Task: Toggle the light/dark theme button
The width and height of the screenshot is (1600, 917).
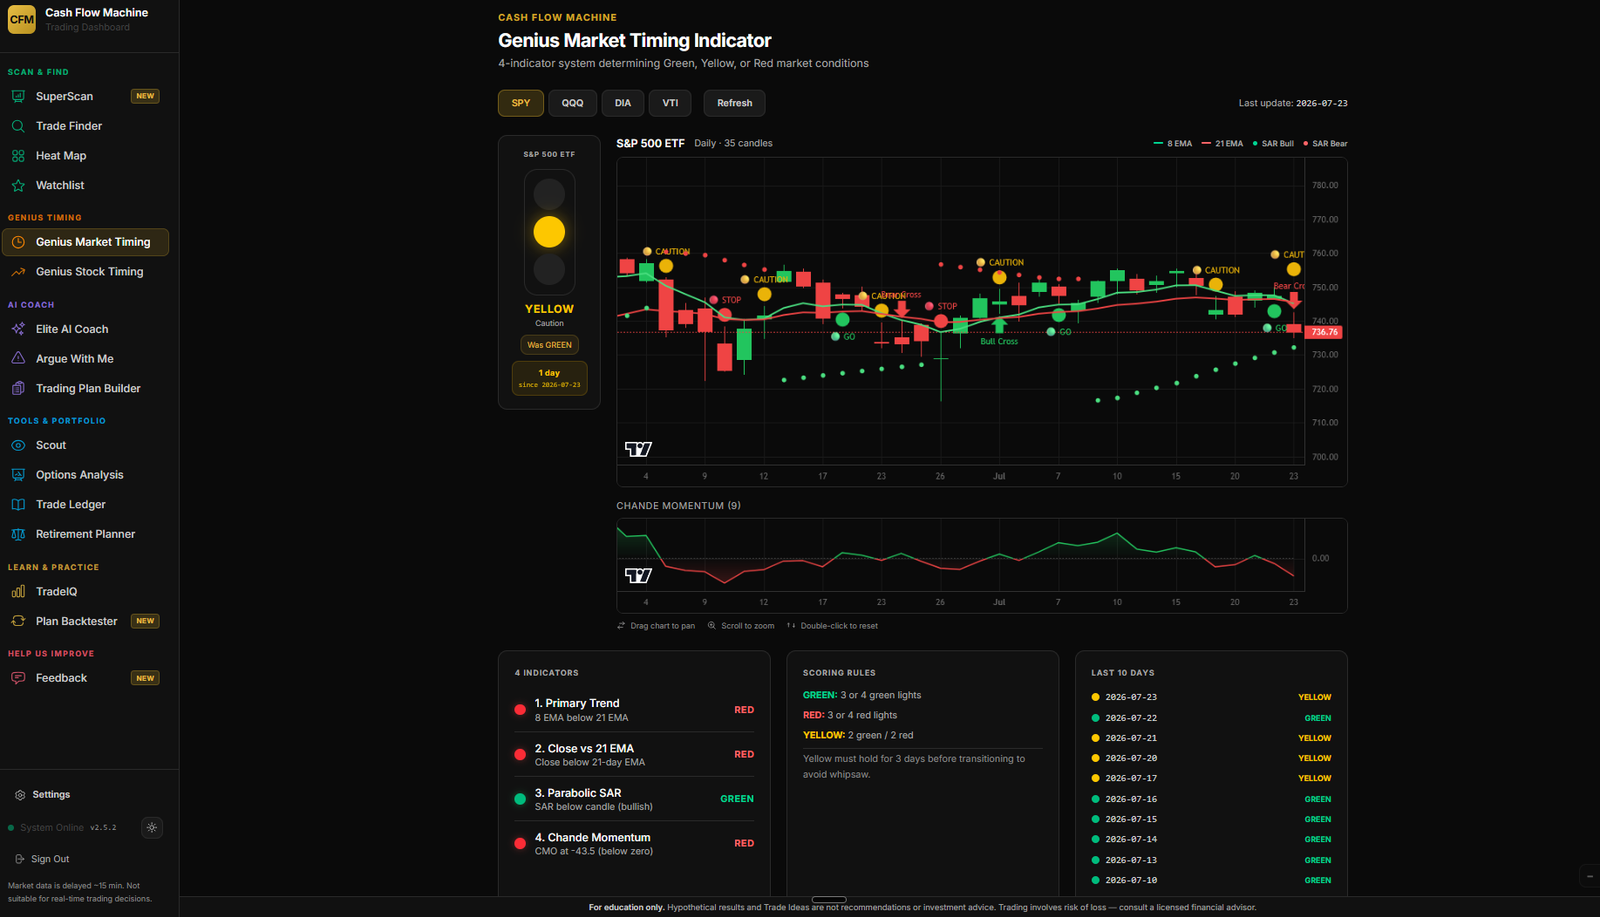Action: (152, 827)
